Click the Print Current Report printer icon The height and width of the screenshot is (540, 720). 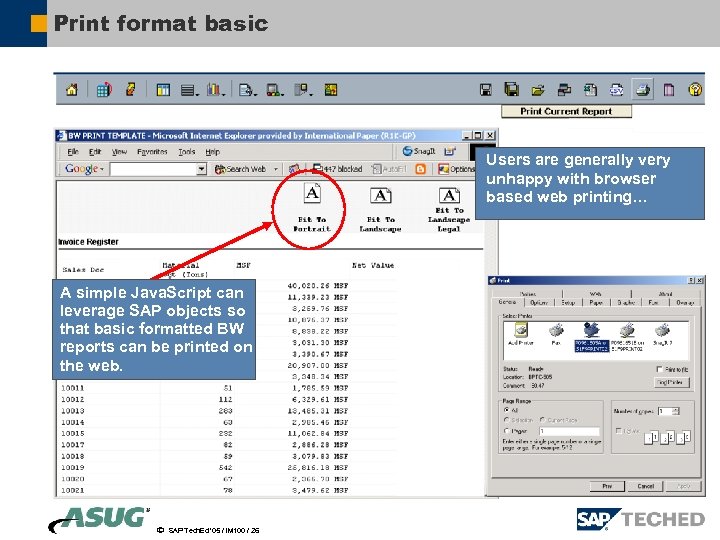[643, 90]
